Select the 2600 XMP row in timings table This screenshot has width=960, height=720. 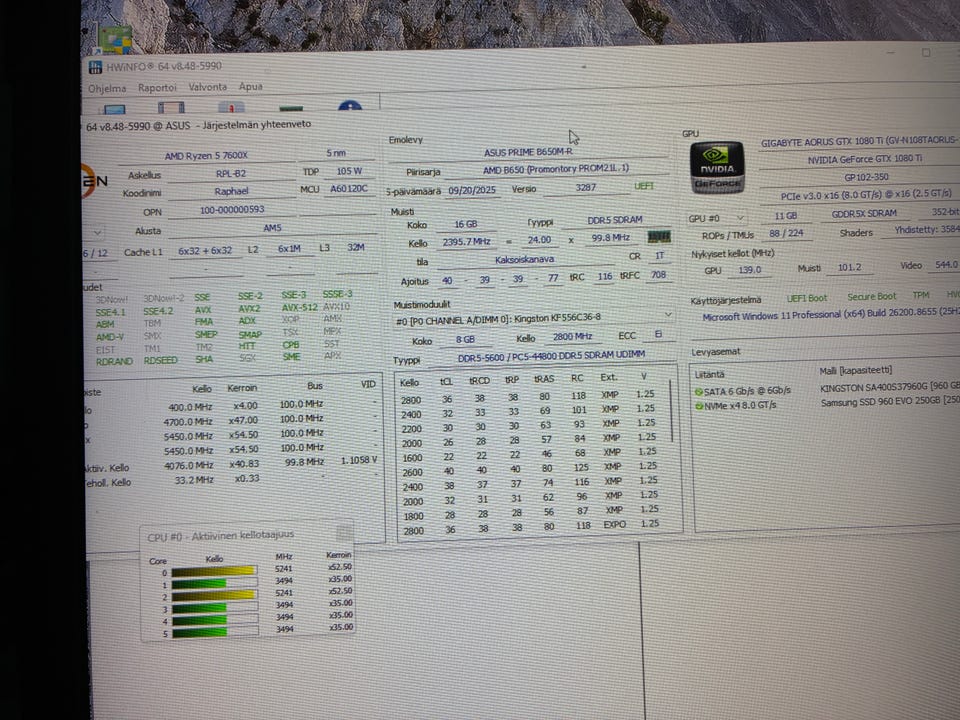point(529,470)
